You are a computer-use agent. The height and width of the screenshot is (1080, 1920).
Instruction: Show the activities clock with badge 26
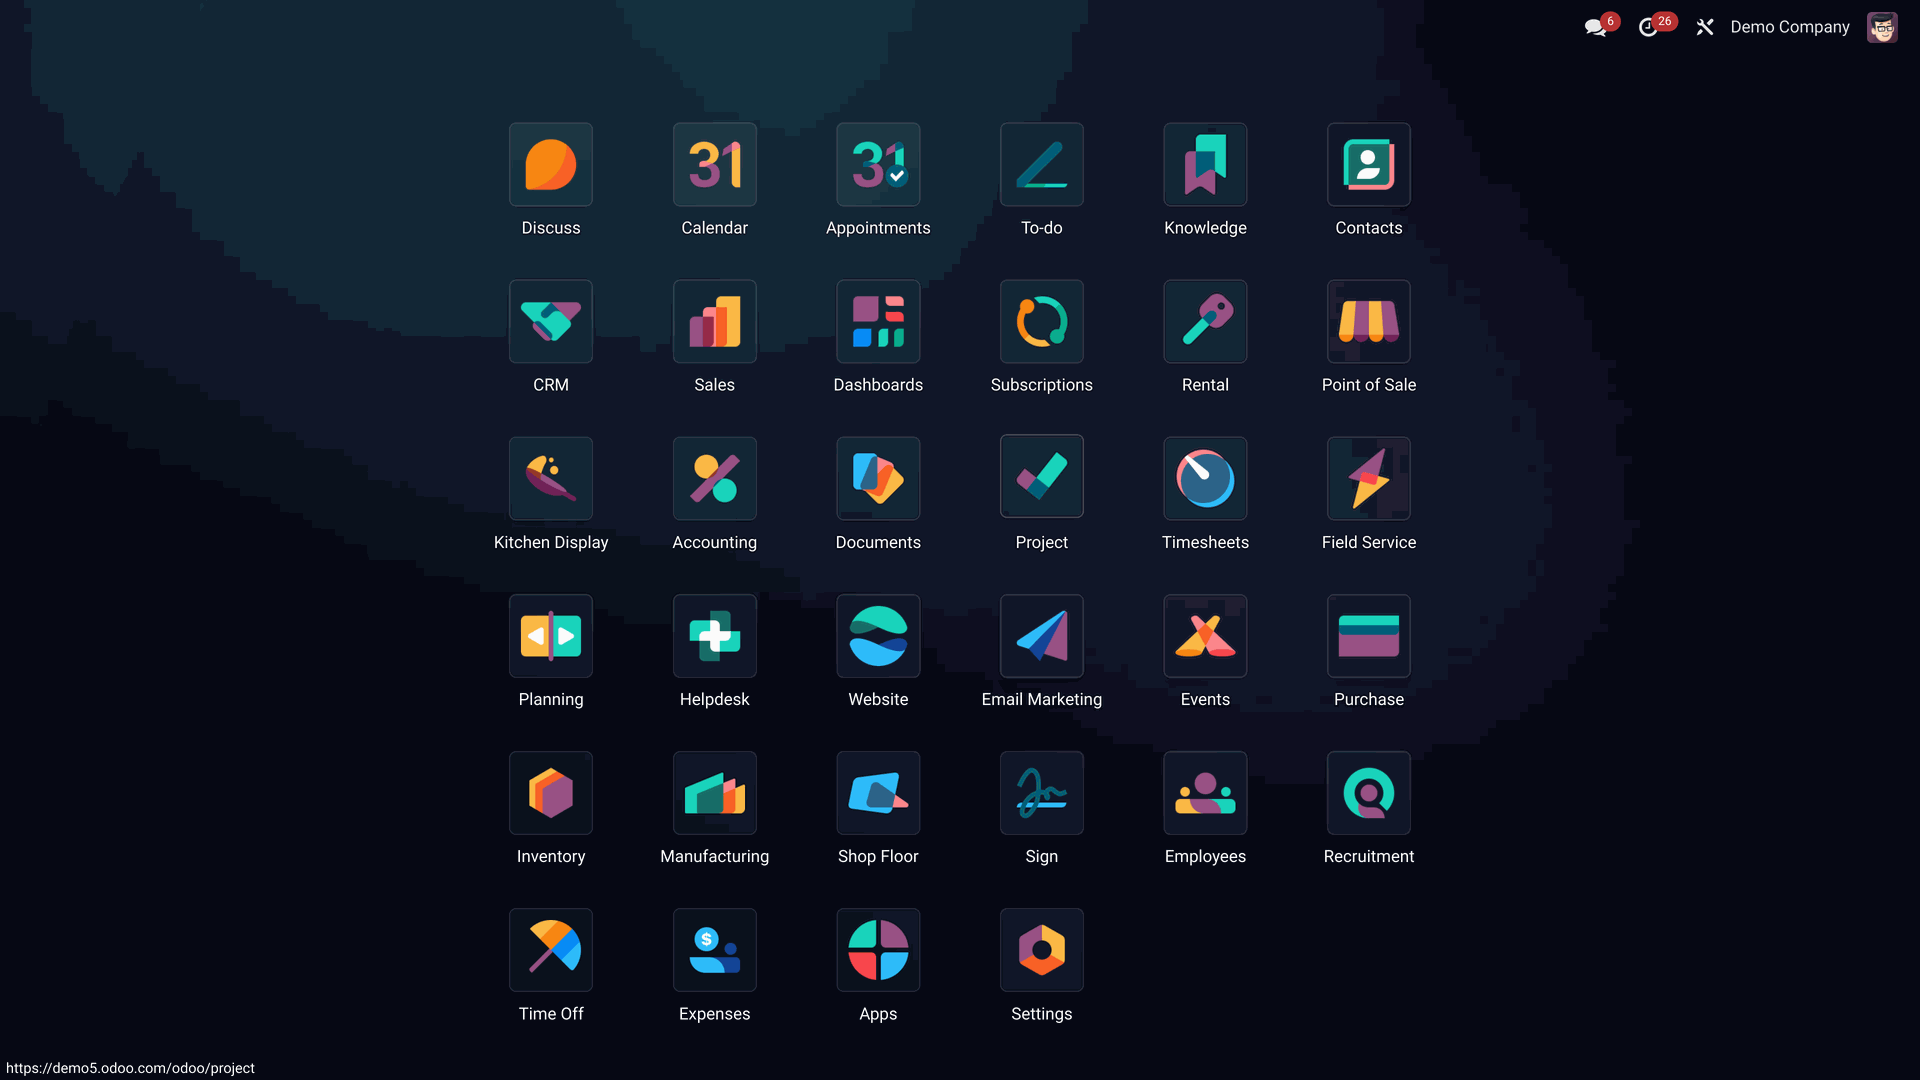(x=1649, y=28)
